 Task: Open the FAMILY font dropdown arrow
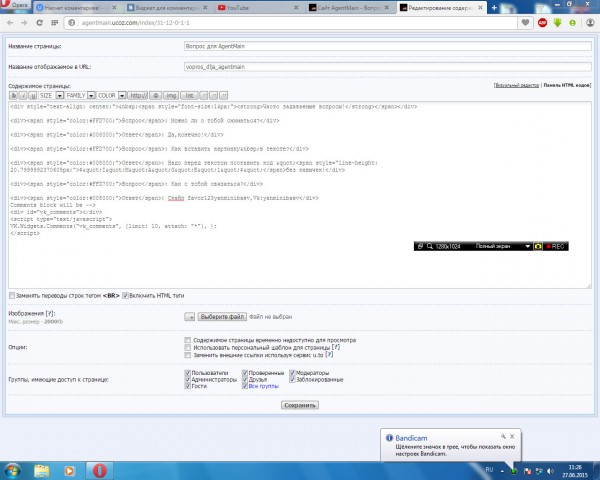(91, 95)
